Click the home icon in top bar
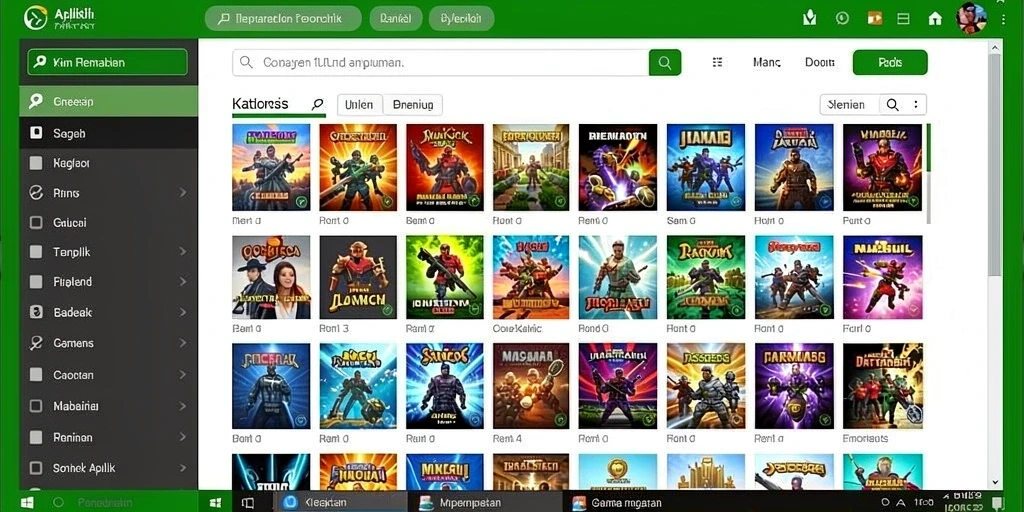This screenshot has width=1024, height=512. coord(935,18)
